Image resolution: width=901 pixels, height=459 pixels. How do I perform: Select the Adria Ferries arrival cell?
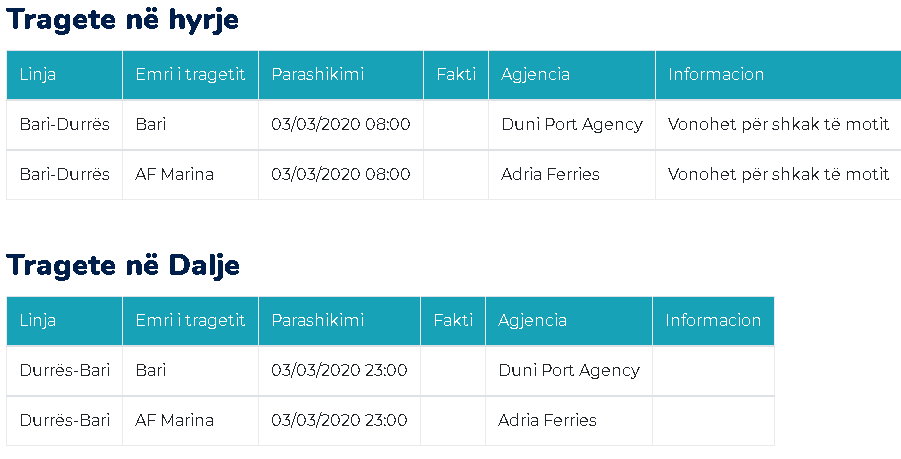[550, 175]
